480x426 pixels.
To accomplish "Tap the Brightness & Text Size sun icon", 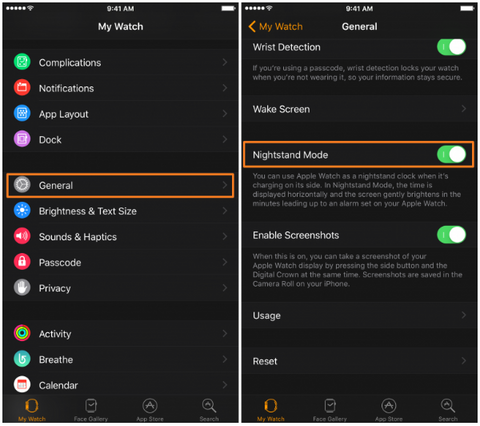I will tap(22, 210).
